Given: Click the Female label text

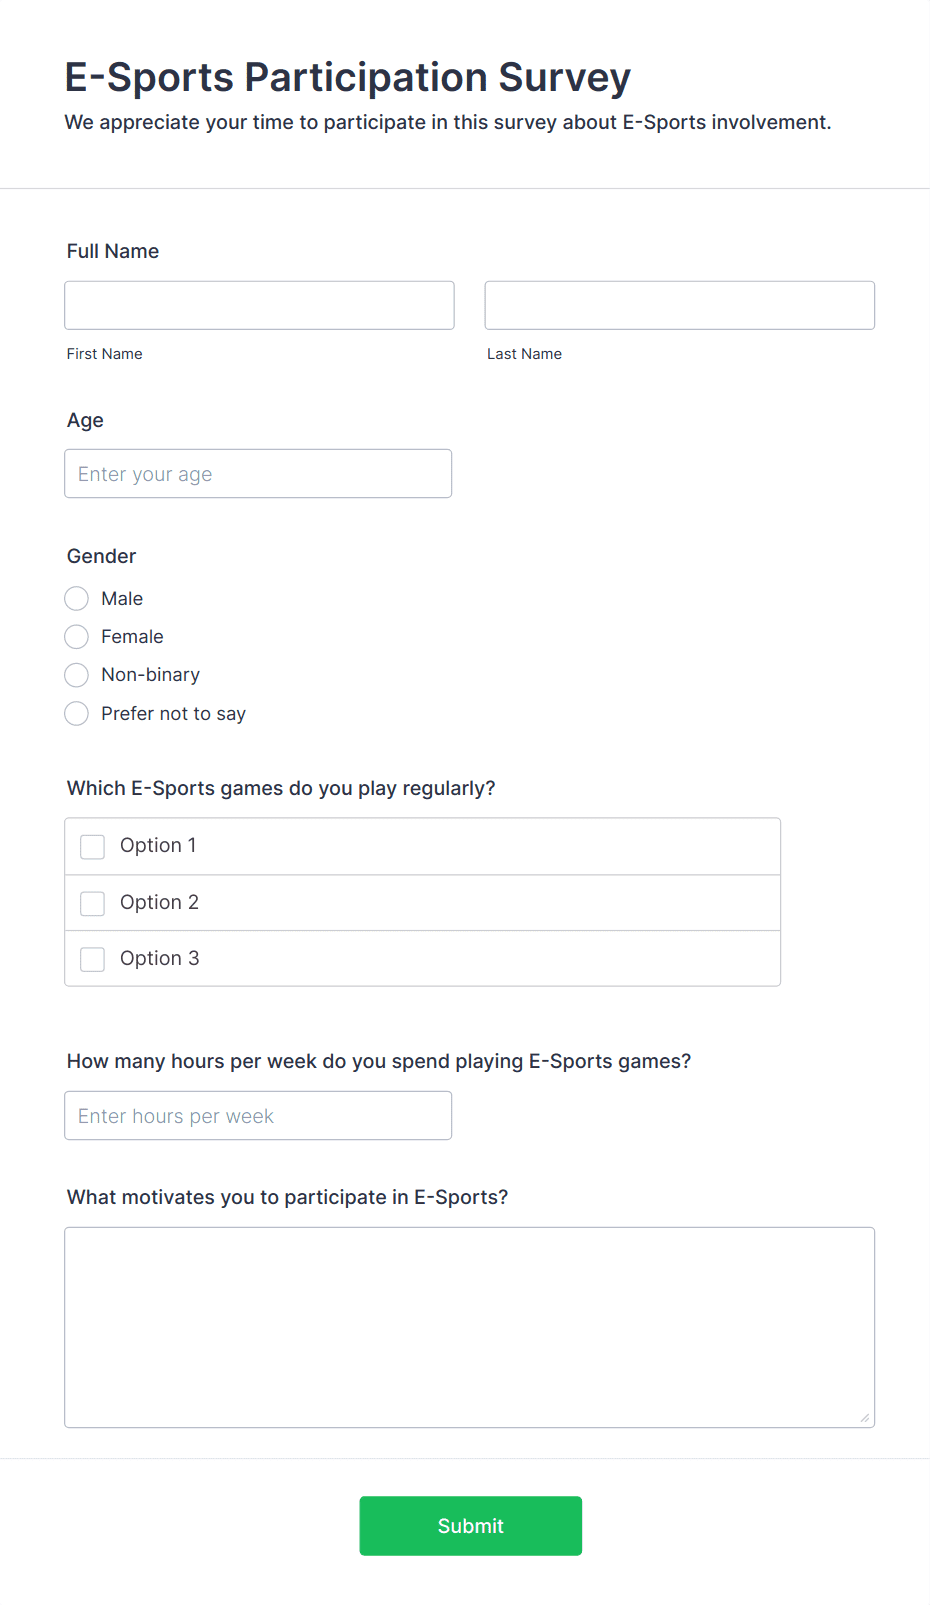Looking at the screenshot, I should pyautogui.click(x=132, y=637).
